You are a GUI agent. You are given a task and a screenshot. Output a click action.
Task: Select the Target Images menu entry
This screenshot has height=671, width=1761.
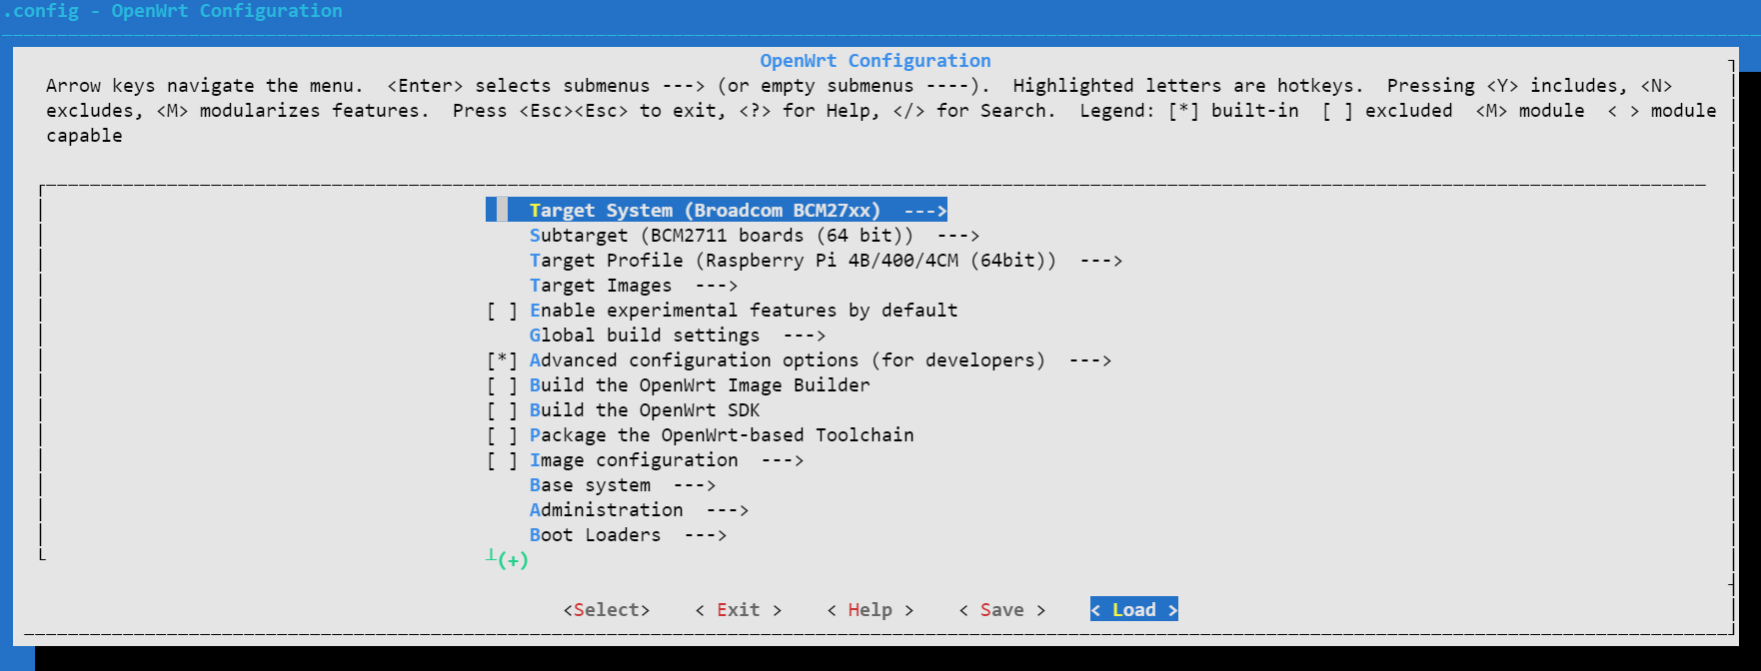click(x=633, y=286)
